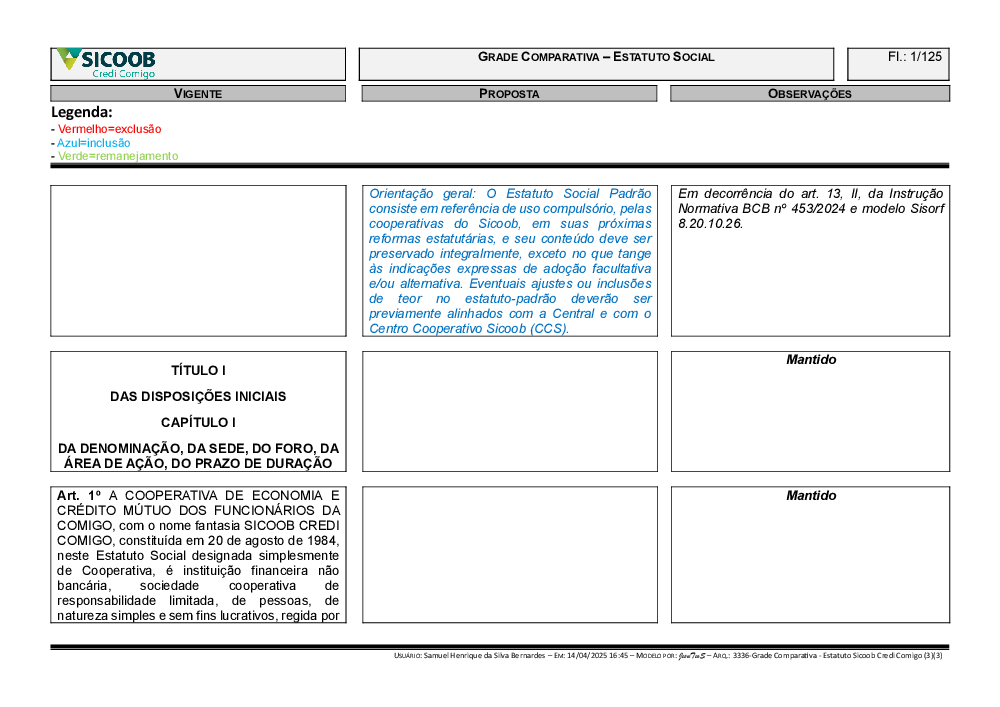Click Mantido in the TÍTULO I row
The width and height of the screenshot is (1000, 707).
coord(811,360)
